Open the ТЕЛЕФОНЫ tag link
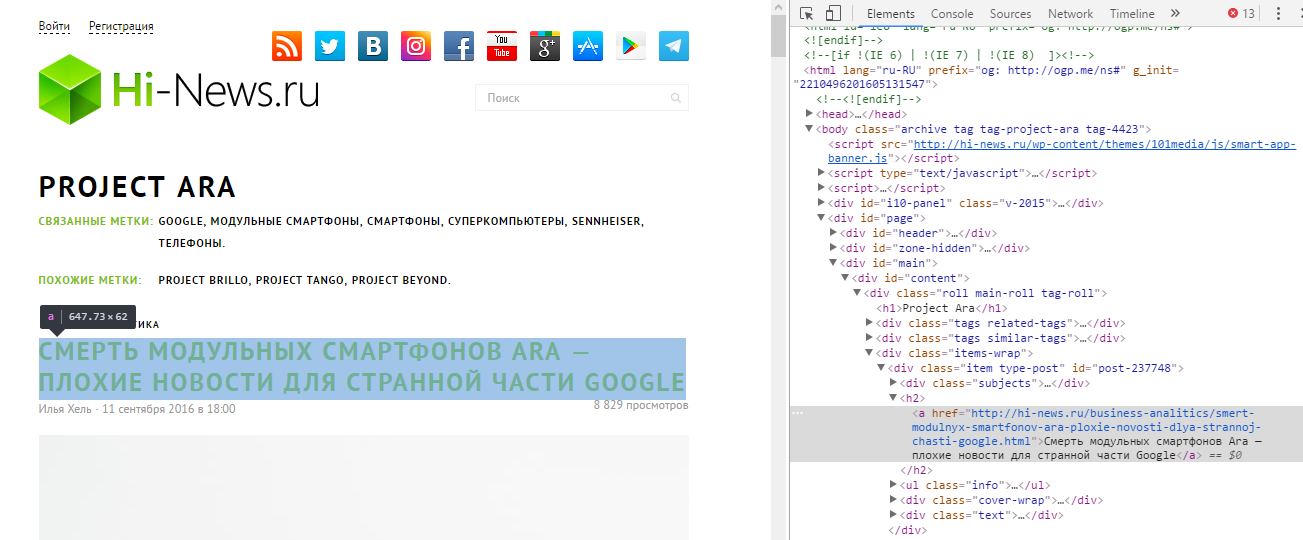Viewport: 1303px width, 540px height. click(191, 243)
